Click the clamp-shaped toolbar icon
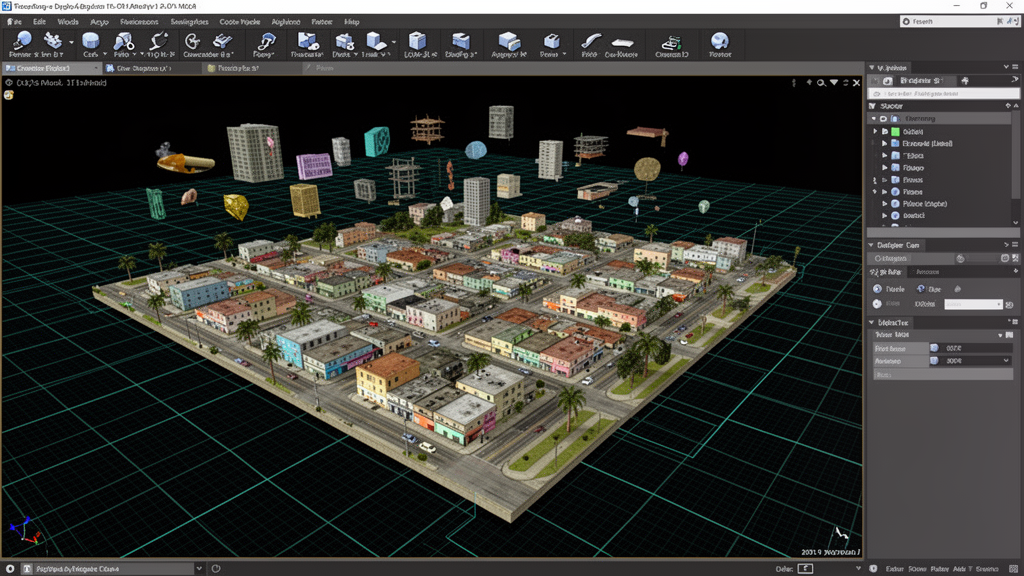Screen dimensions: 1024x576 [x=223, y=41]
